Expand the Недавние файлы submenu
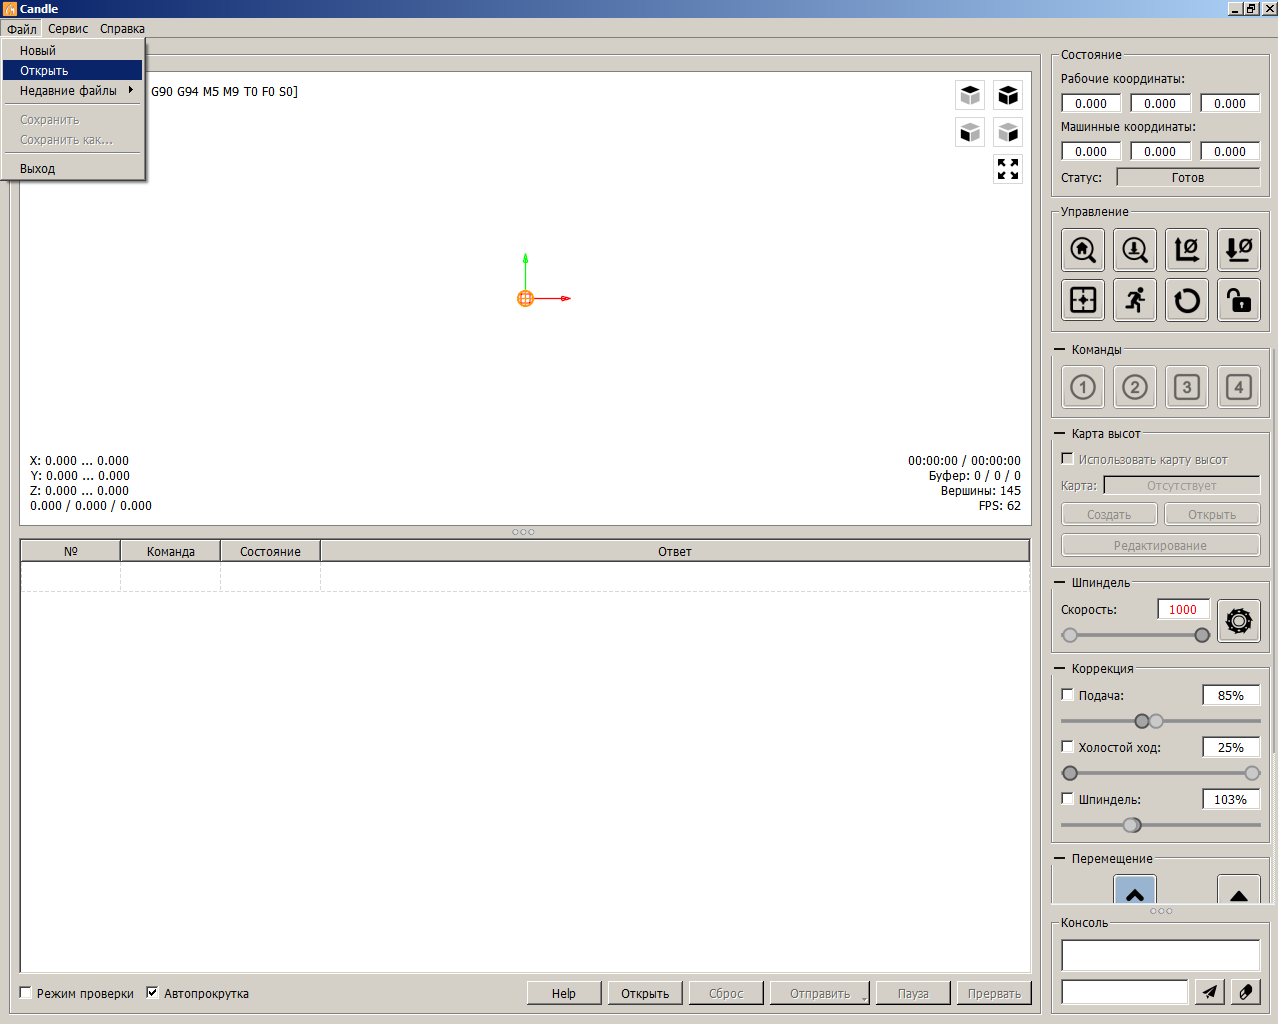The image size is (1278, 1024). [72, 91]
